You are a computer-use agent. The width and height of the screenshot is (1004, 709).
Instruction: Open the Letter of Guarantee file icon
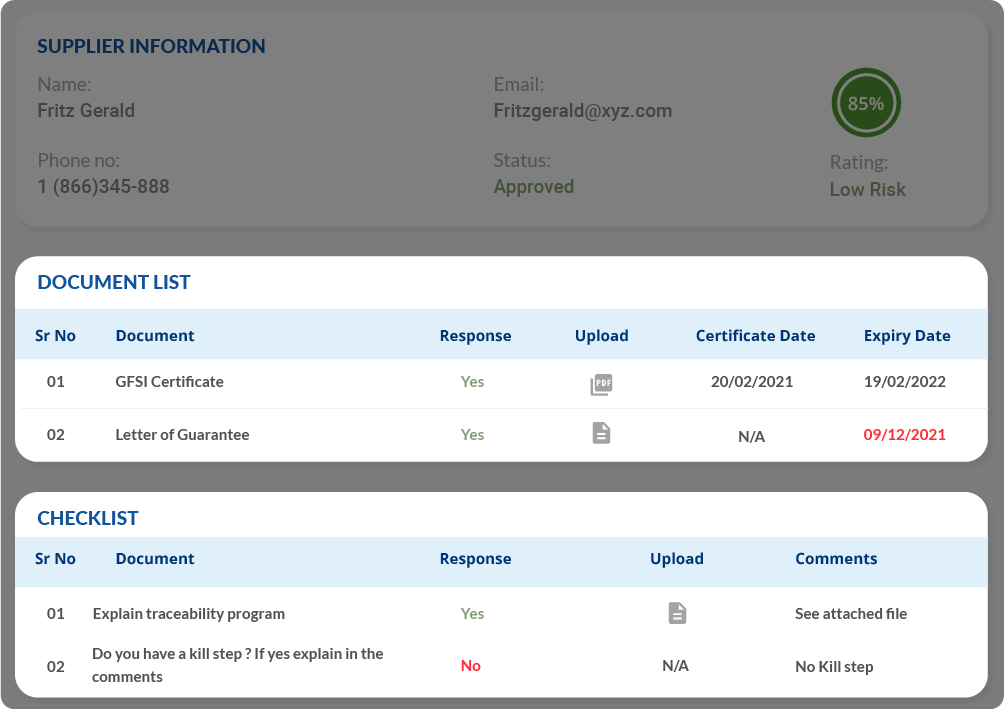(x=601, y=433)
